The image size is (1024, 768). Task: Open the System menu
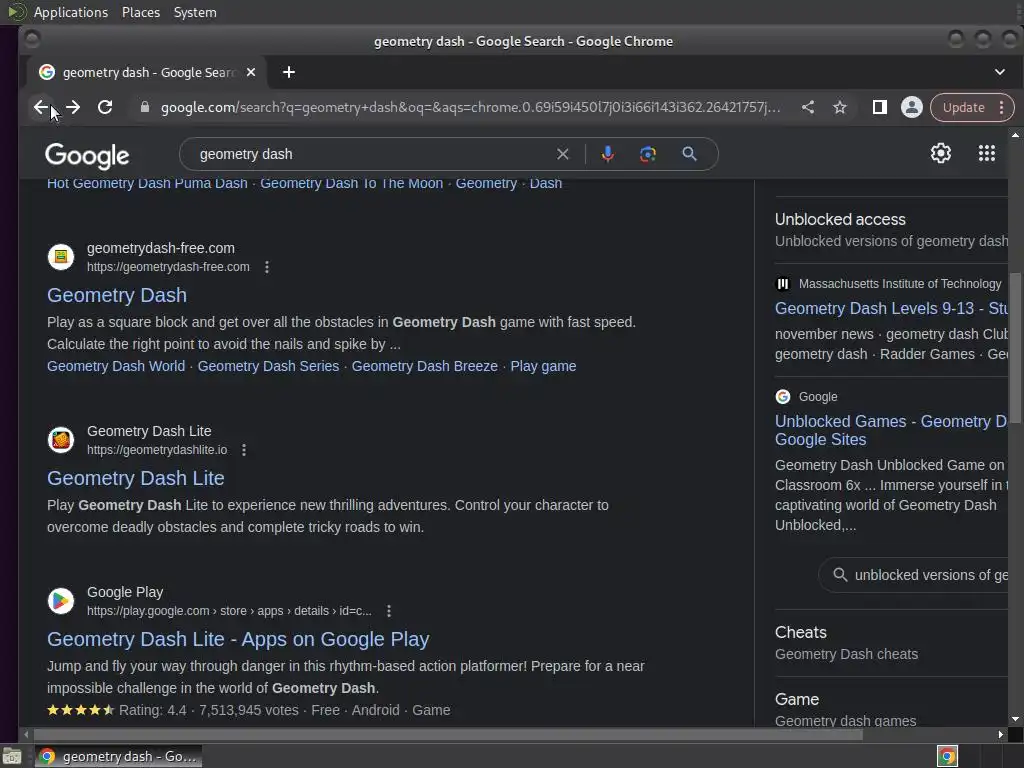point(195,12)
